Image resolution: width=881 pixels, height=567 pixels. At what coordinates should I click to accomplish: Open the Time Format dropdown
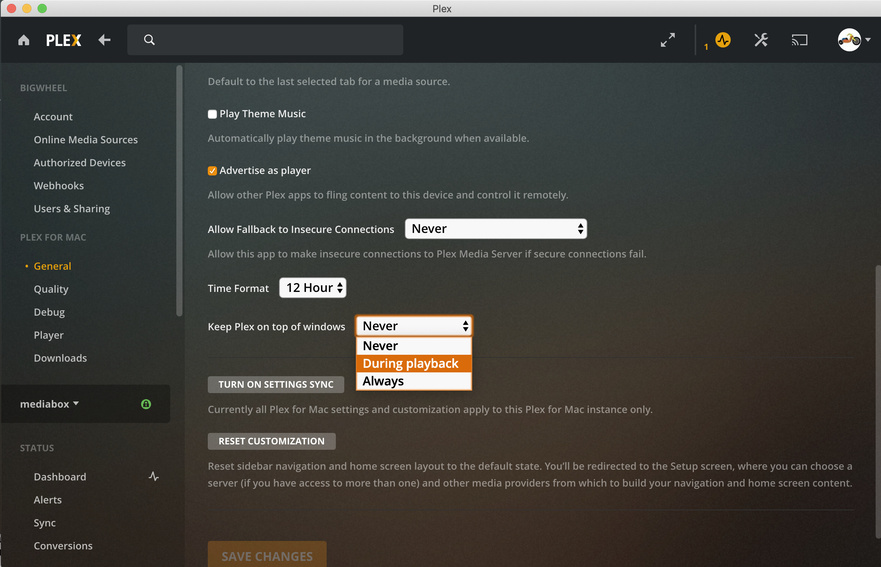click(x=312, y=288)
